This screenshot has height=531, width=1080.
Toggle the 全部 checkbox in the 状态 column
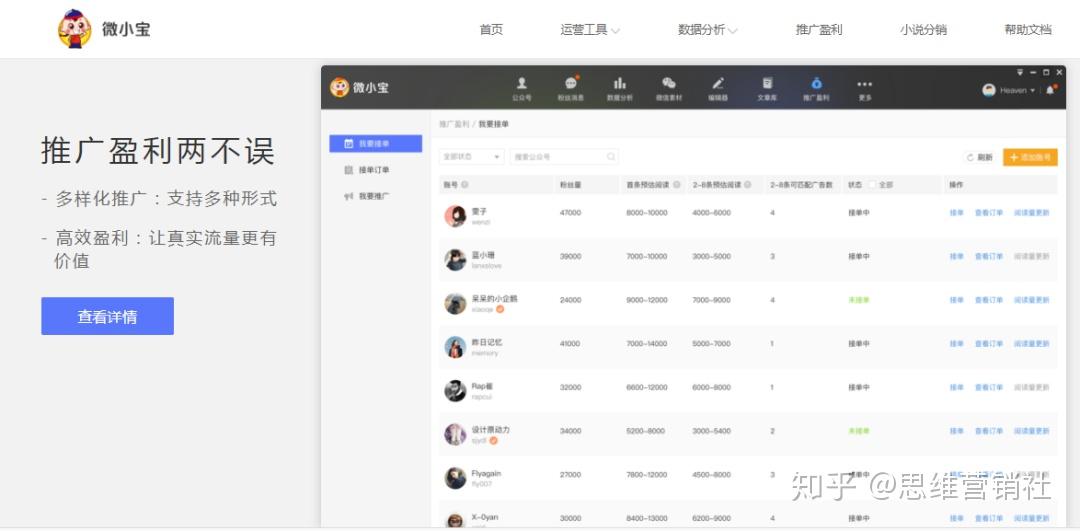click(872, 185)
